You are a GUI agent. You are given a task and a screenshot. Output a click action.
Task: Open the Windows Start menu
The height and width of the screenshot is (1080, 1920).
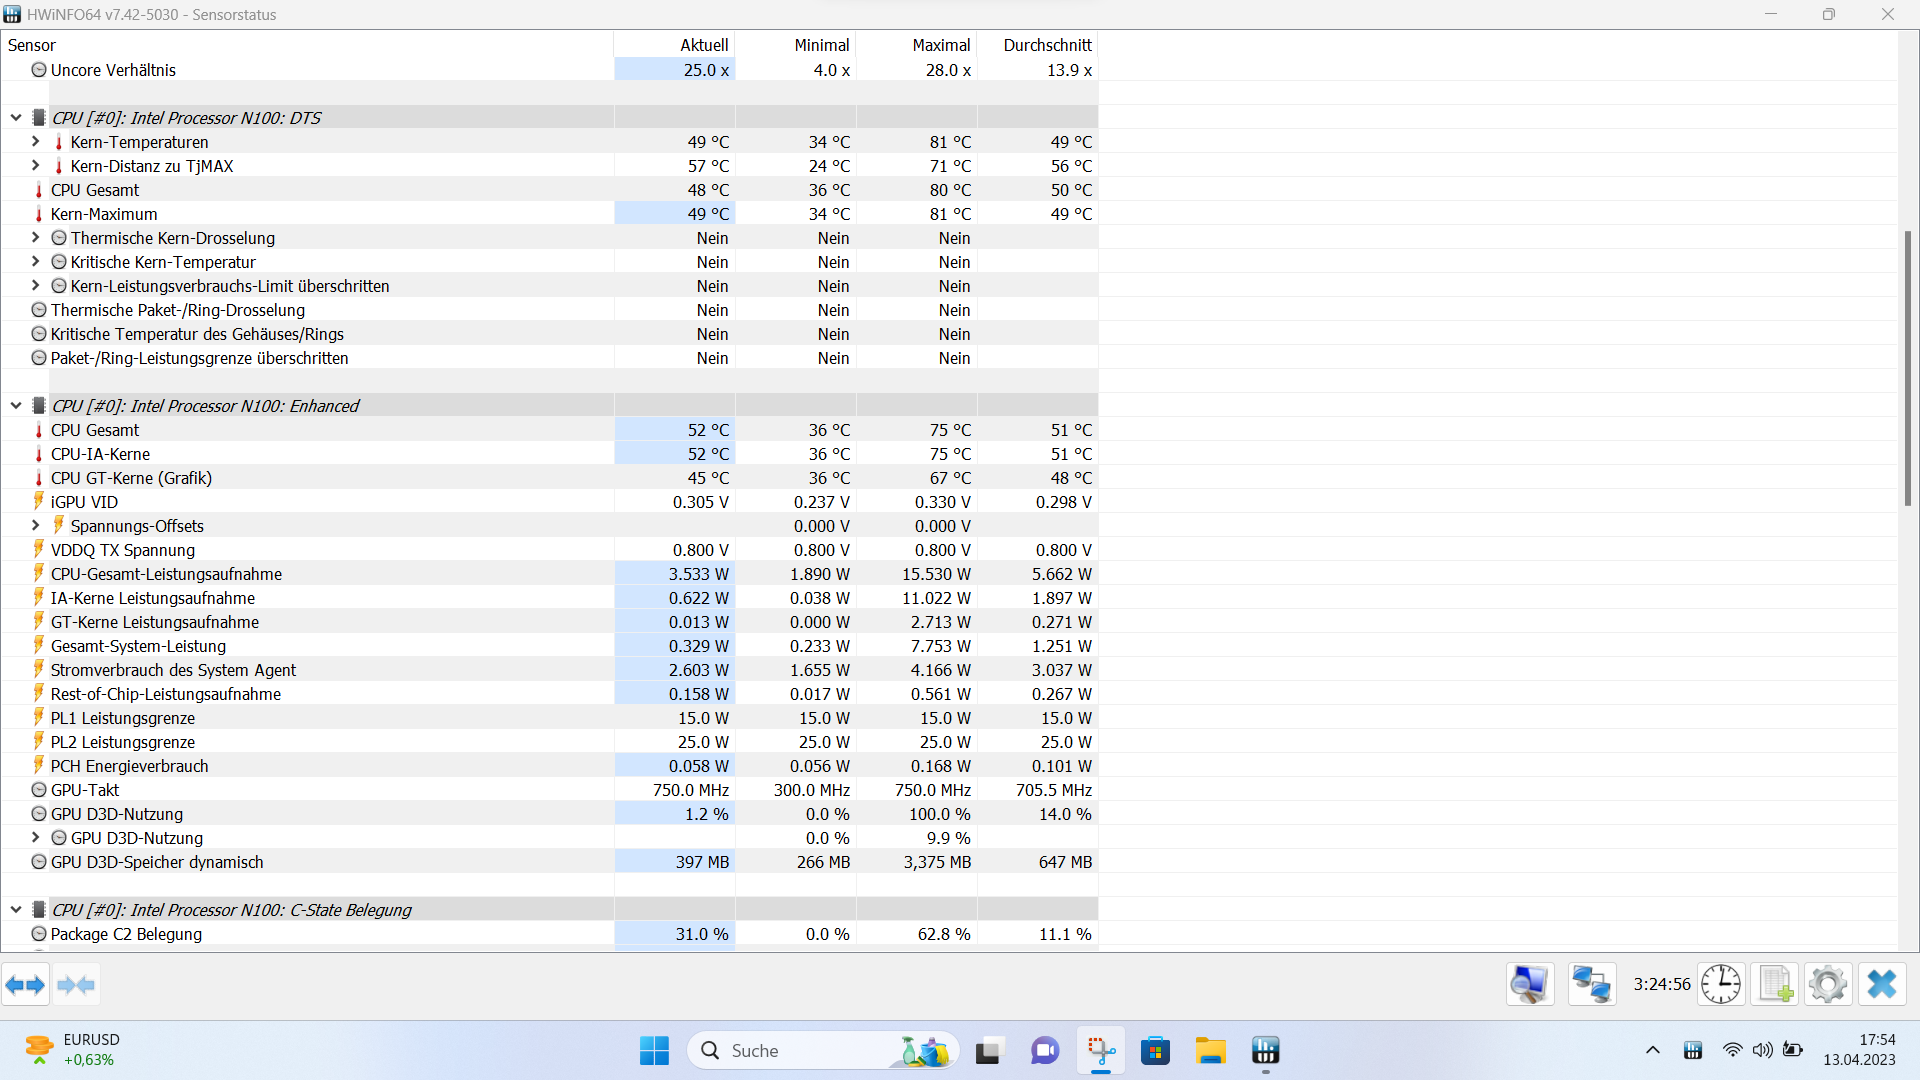[x=654, y=1051]
